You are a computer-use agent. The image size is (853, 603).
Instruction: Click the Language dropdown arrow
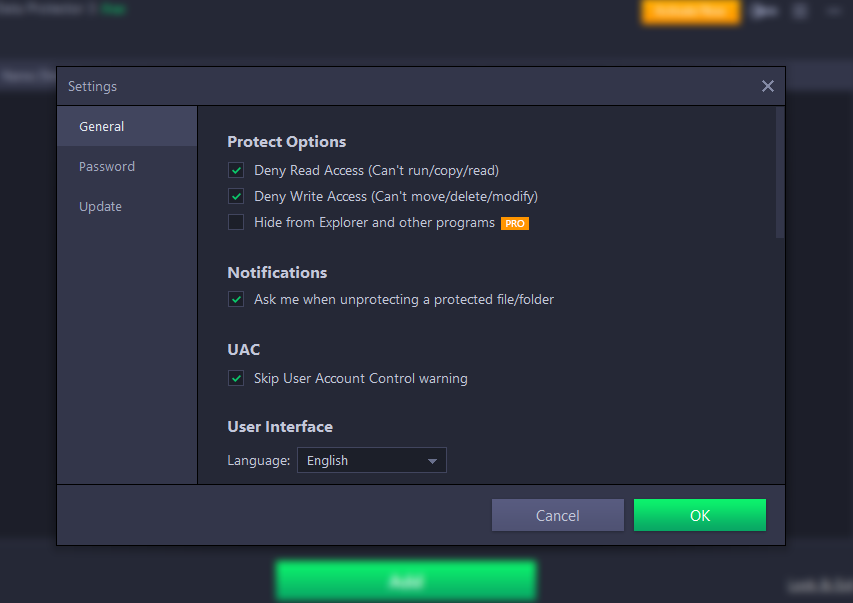(x=432, y=460)
